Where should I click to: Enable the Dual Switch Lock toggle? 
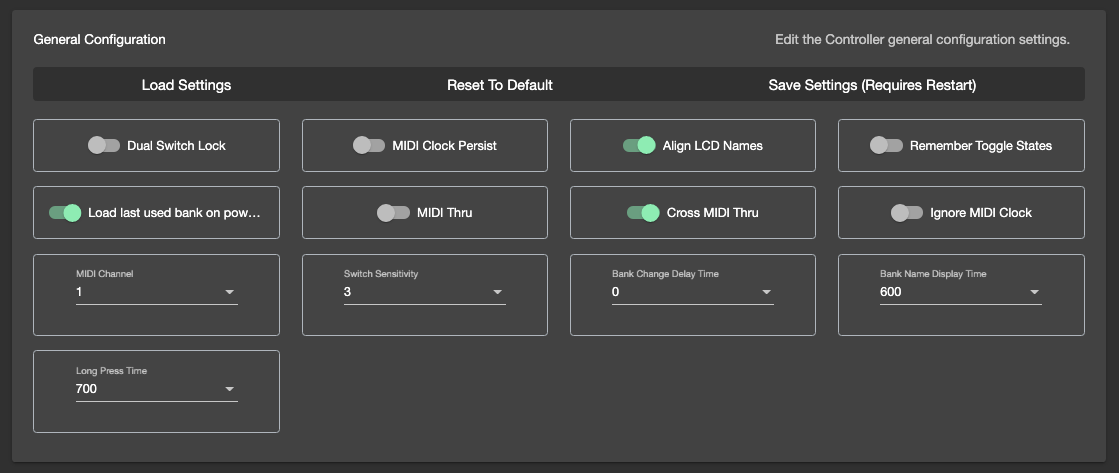click(x=103, y=146)
